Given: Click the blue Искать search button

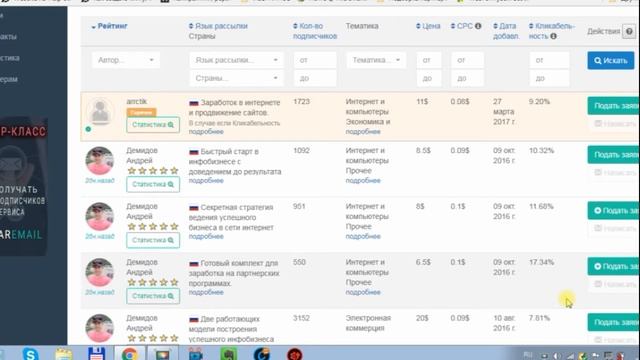Looking at the screenshot, I should [611, 60].
